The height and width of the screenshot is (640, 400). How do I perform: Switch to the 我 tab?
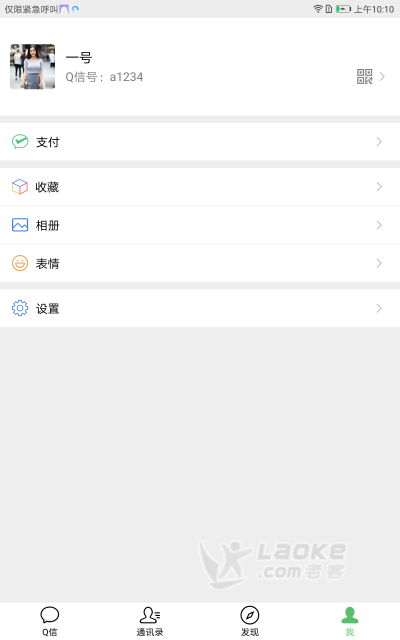(x=350, y=621)
